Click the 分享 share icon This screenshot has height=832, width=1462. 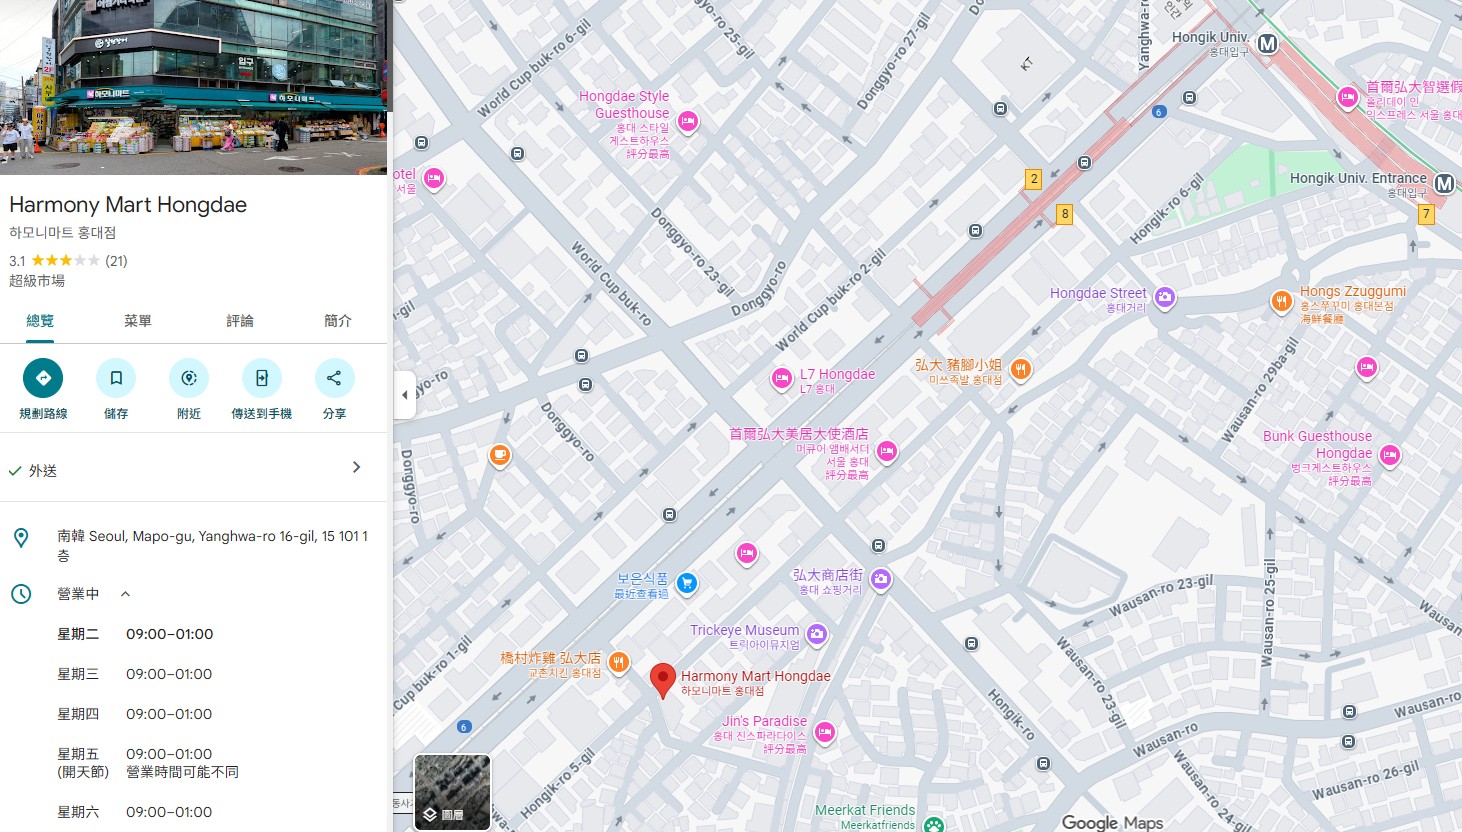[x=334, y=377]
